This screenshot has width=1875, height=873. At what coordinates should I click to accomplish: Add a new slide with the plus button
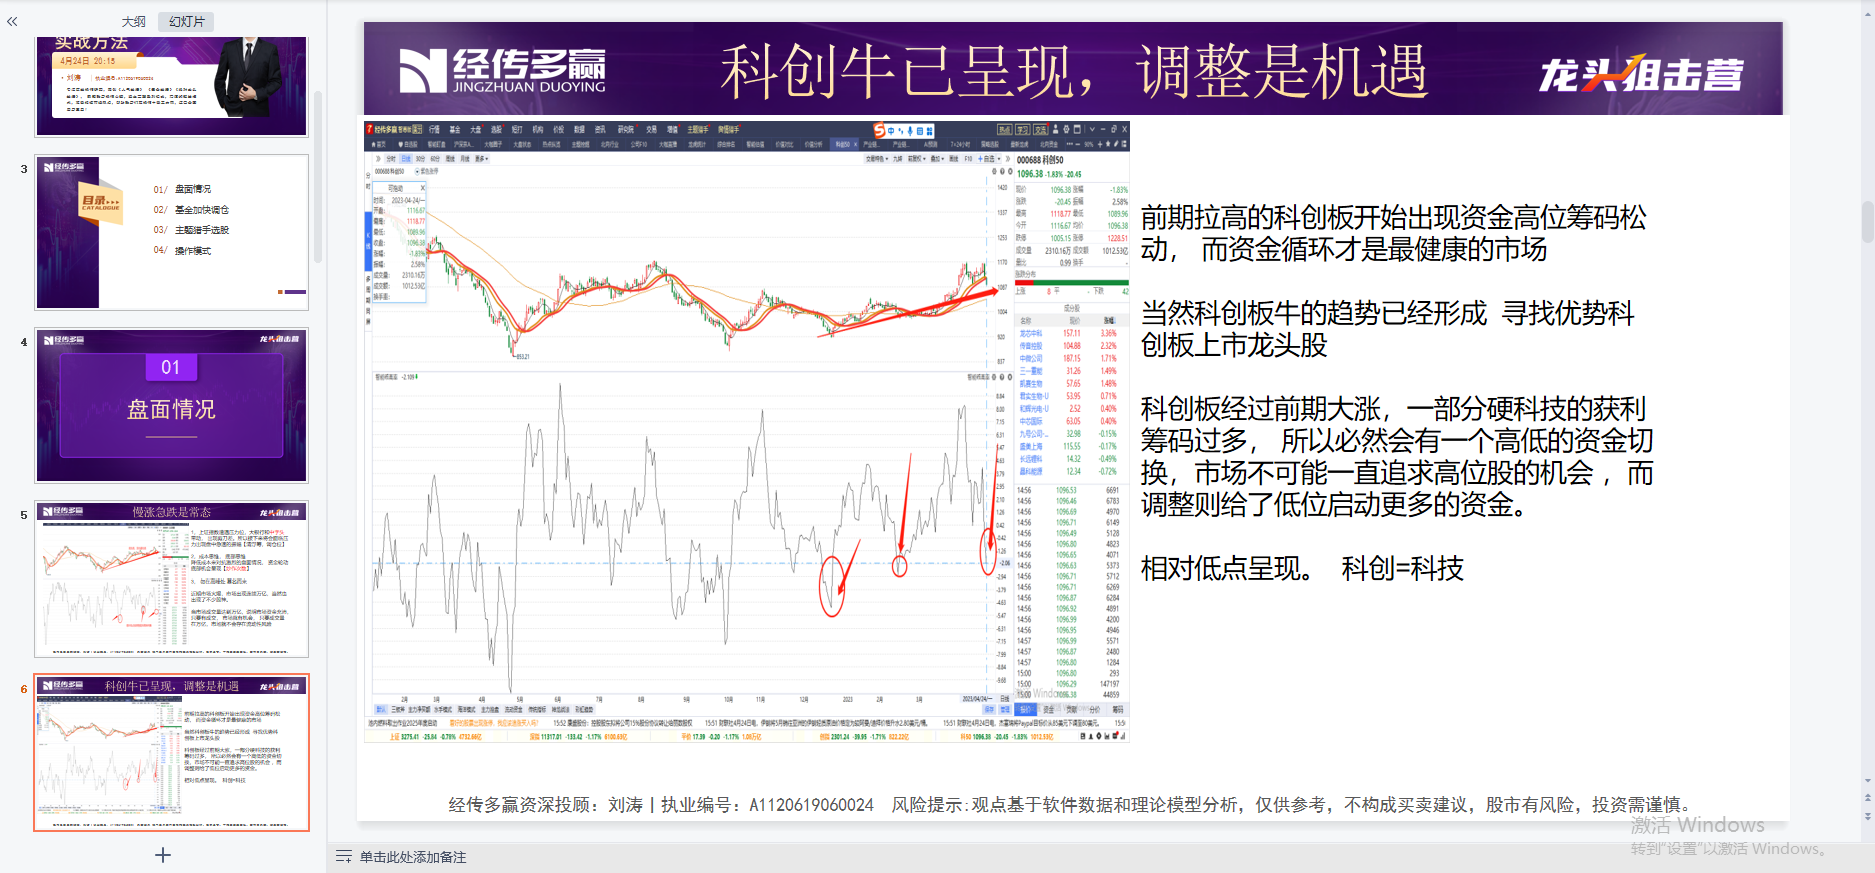pos(163,855)
